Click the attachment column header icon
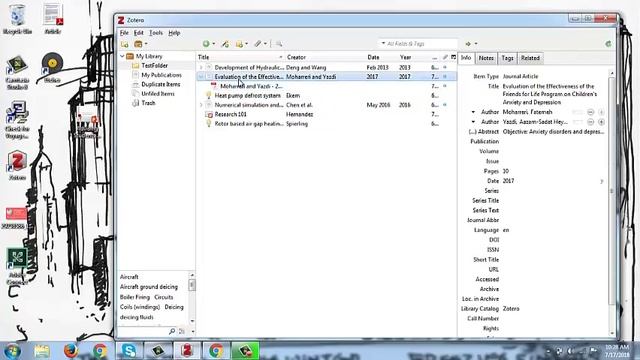 445,57
